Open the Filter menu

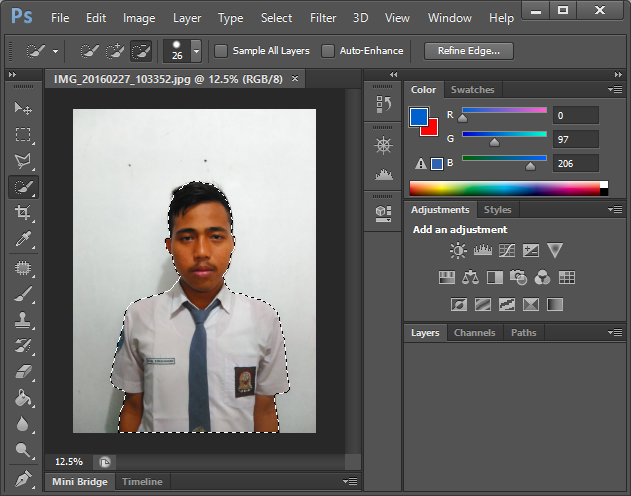[323, 18]
